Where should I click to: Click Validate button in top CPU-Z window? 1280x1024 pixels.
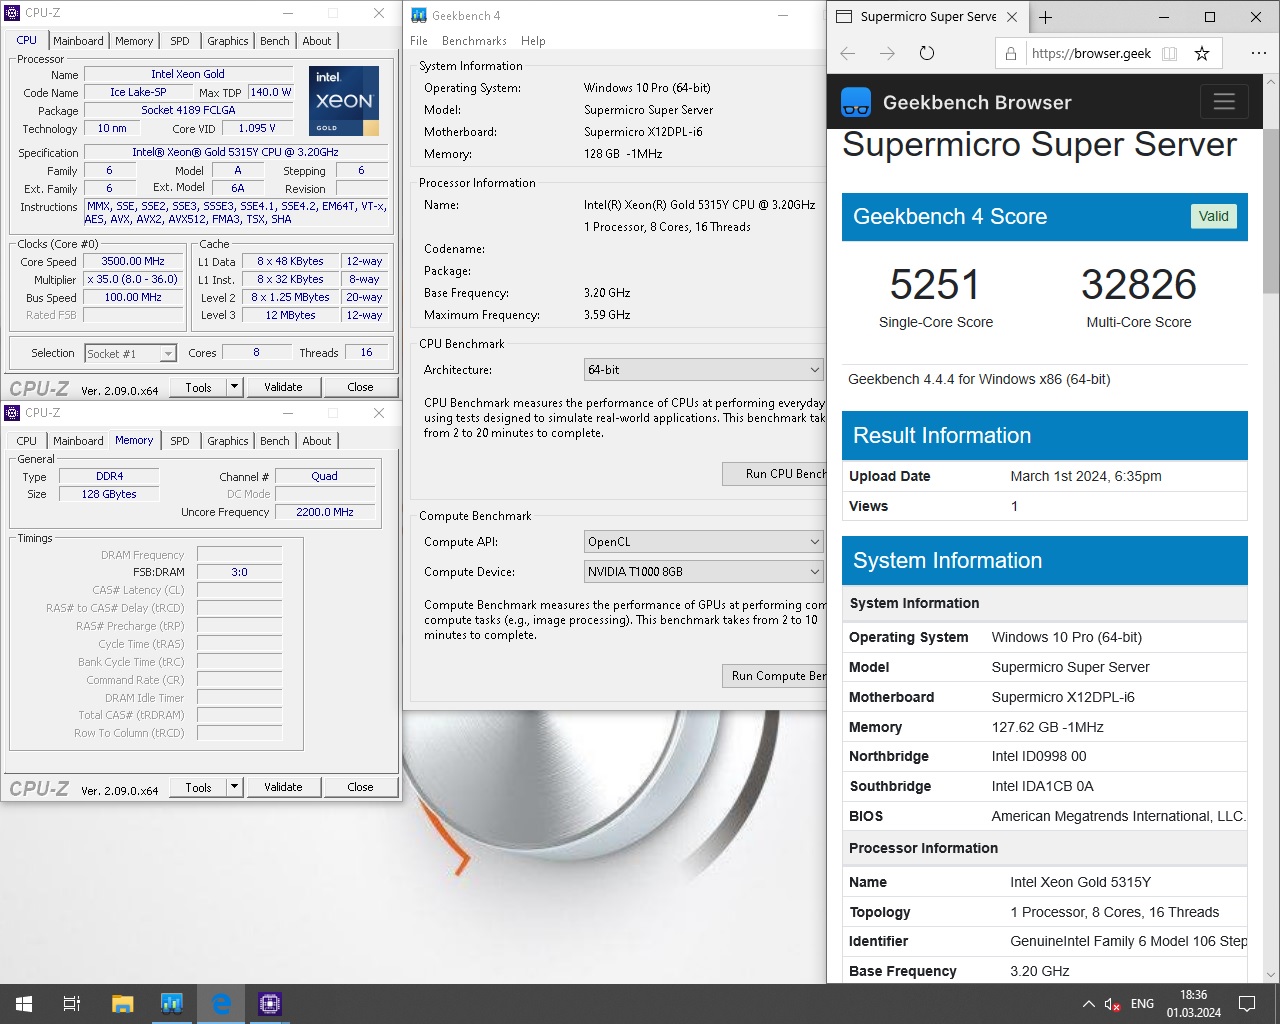[283, 387]
